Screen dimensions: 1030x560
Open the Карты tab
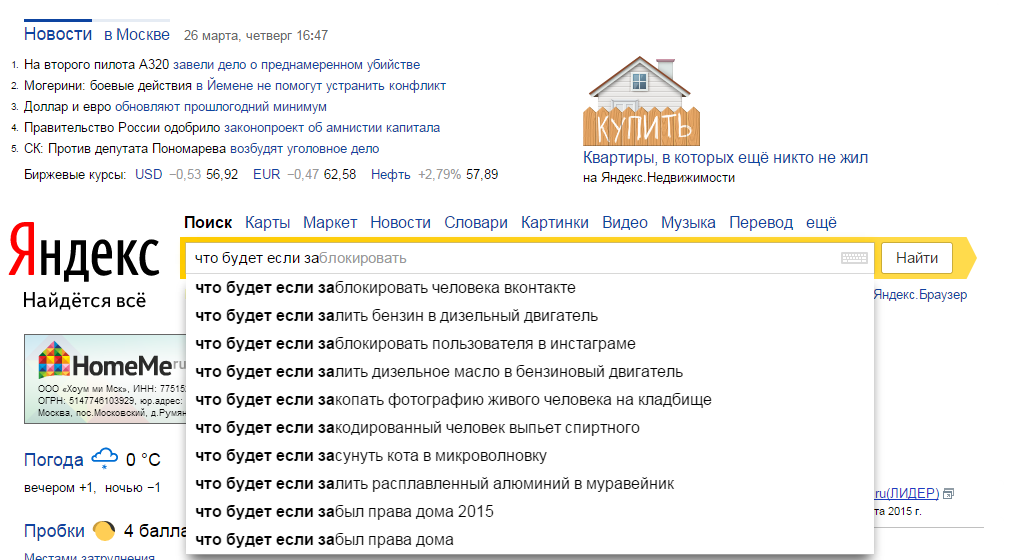click(267, 223)
